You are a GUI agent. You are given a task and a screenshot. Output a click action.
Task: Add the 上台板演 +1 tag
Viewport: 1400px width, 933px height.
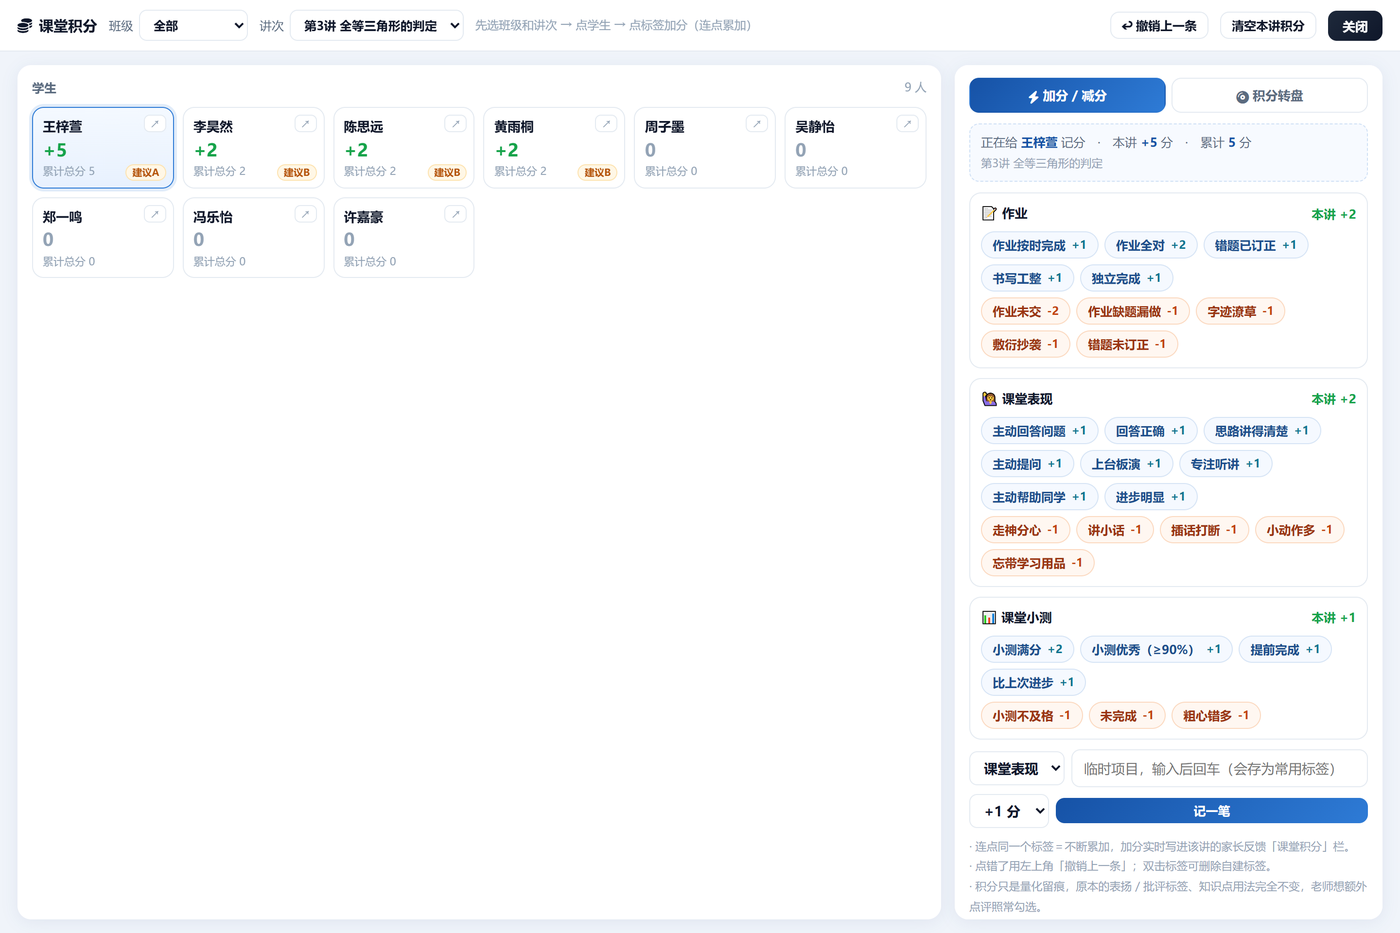(x=1126, y=464)
